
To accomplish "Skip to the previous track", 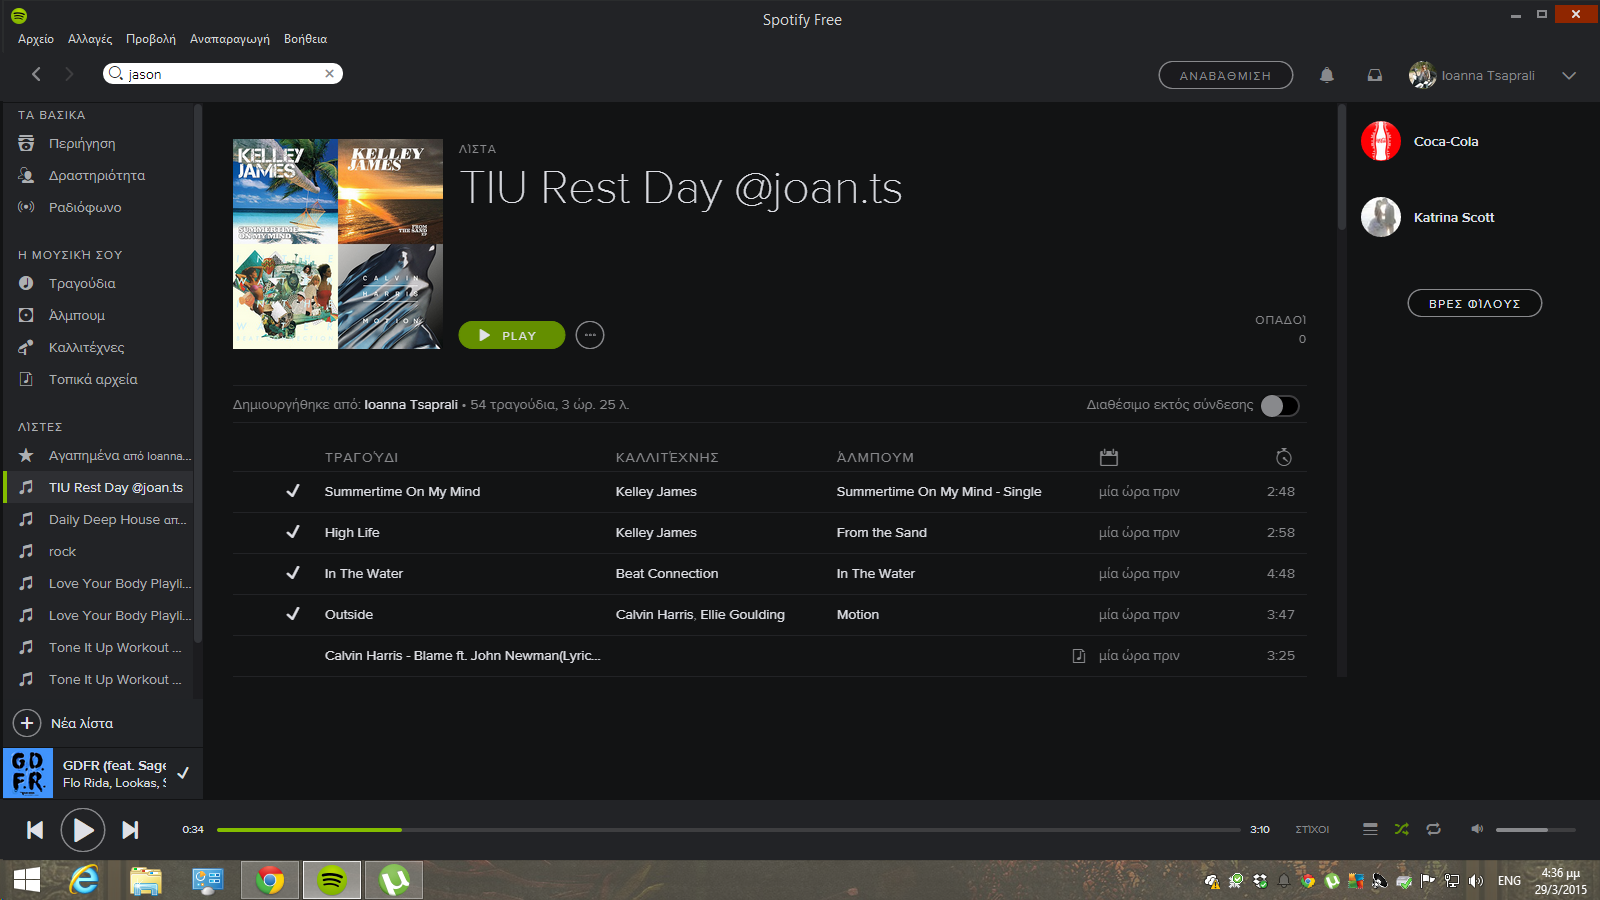I will [35, 830].
